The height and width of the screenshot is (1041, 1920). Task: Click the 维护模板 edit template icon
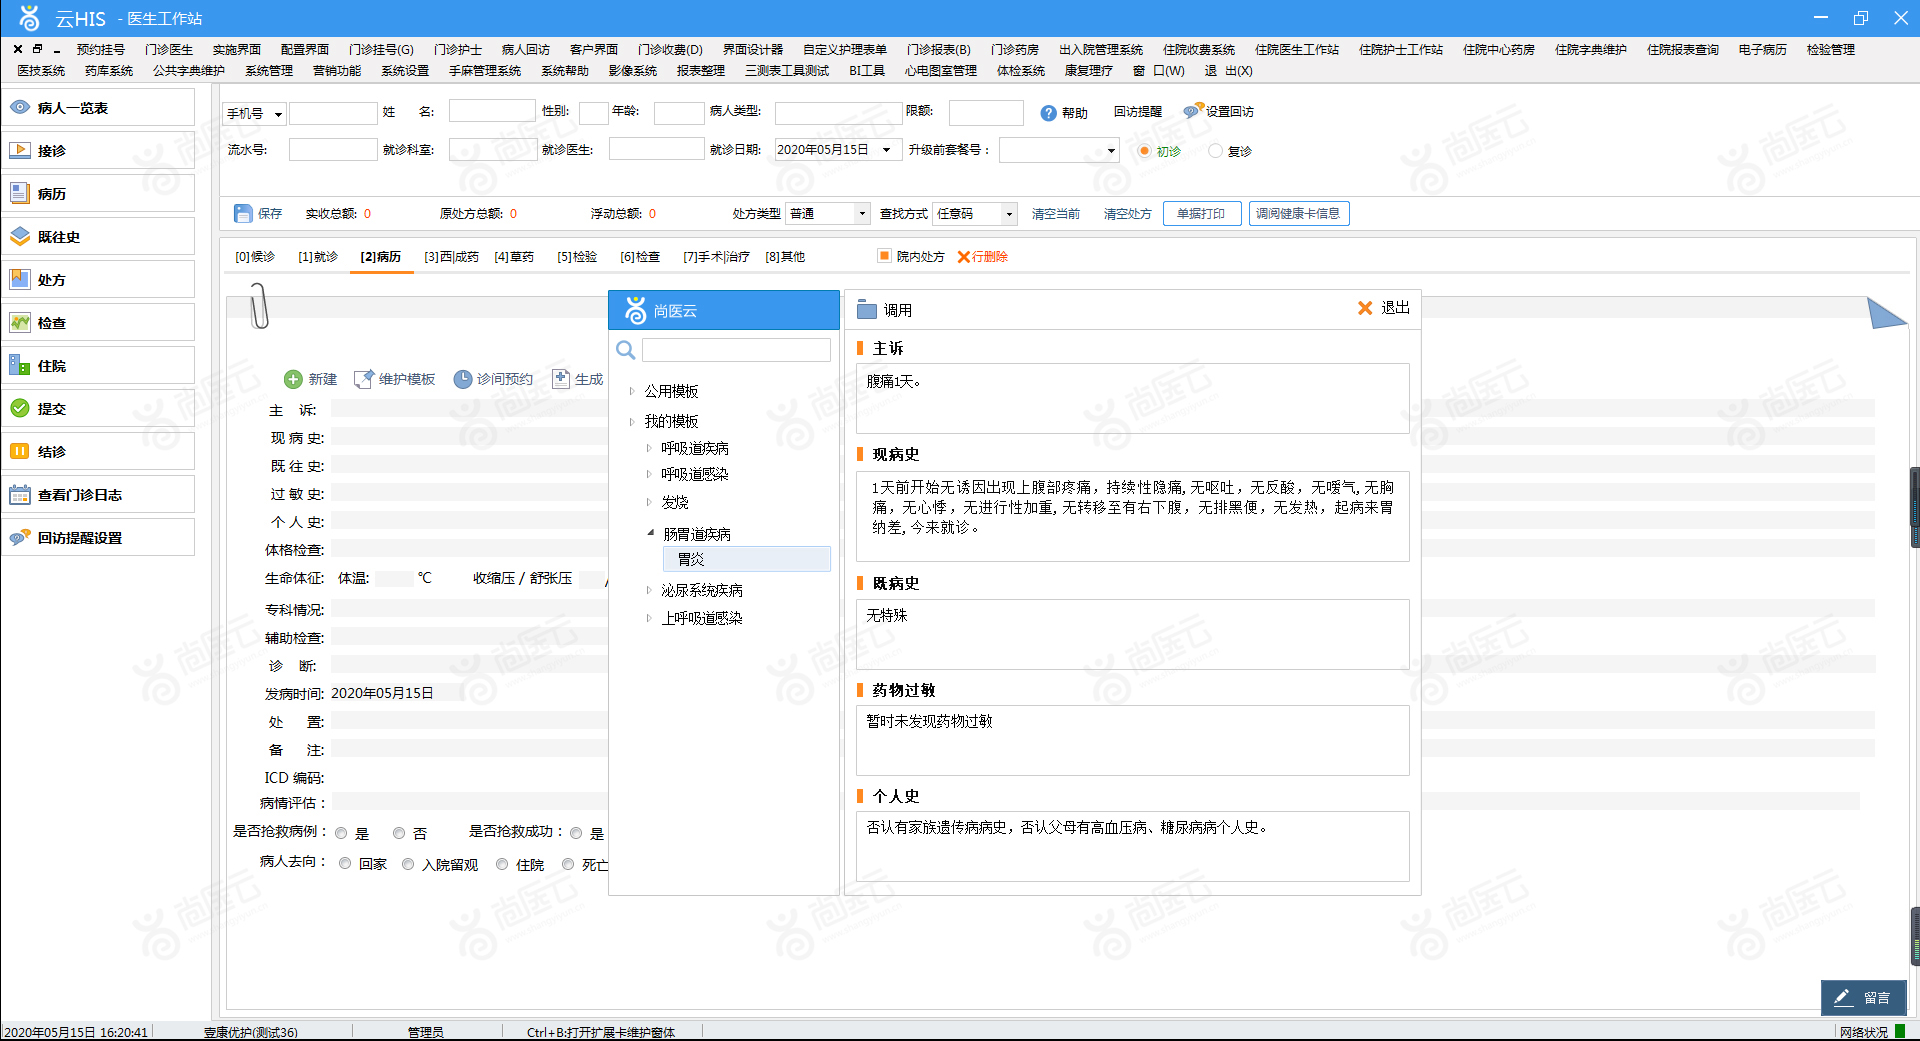pos(364,379)
